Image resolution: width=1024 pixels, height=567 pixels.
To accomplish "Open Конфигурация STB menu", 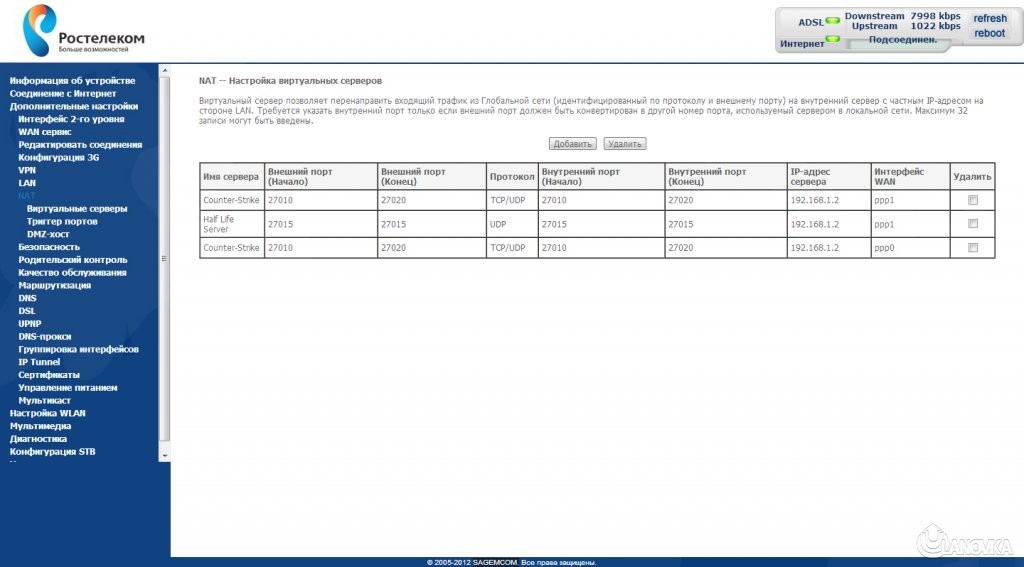I will [52, 451].
